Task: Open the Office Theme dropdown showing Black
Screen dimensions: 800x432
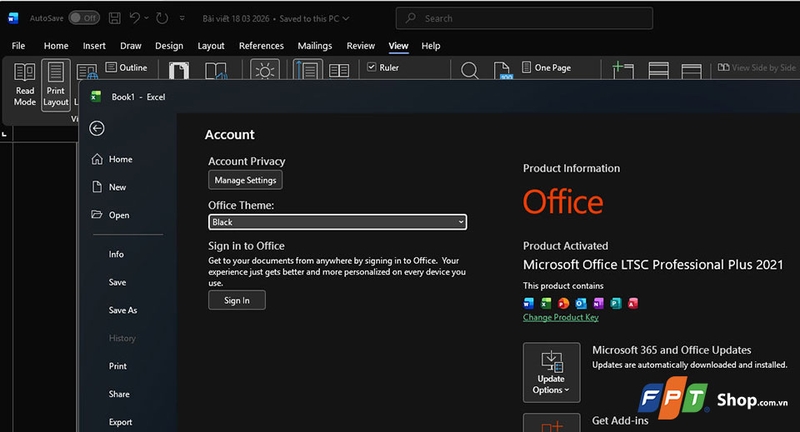Action: pyautogui.click(x=337, y=222)
